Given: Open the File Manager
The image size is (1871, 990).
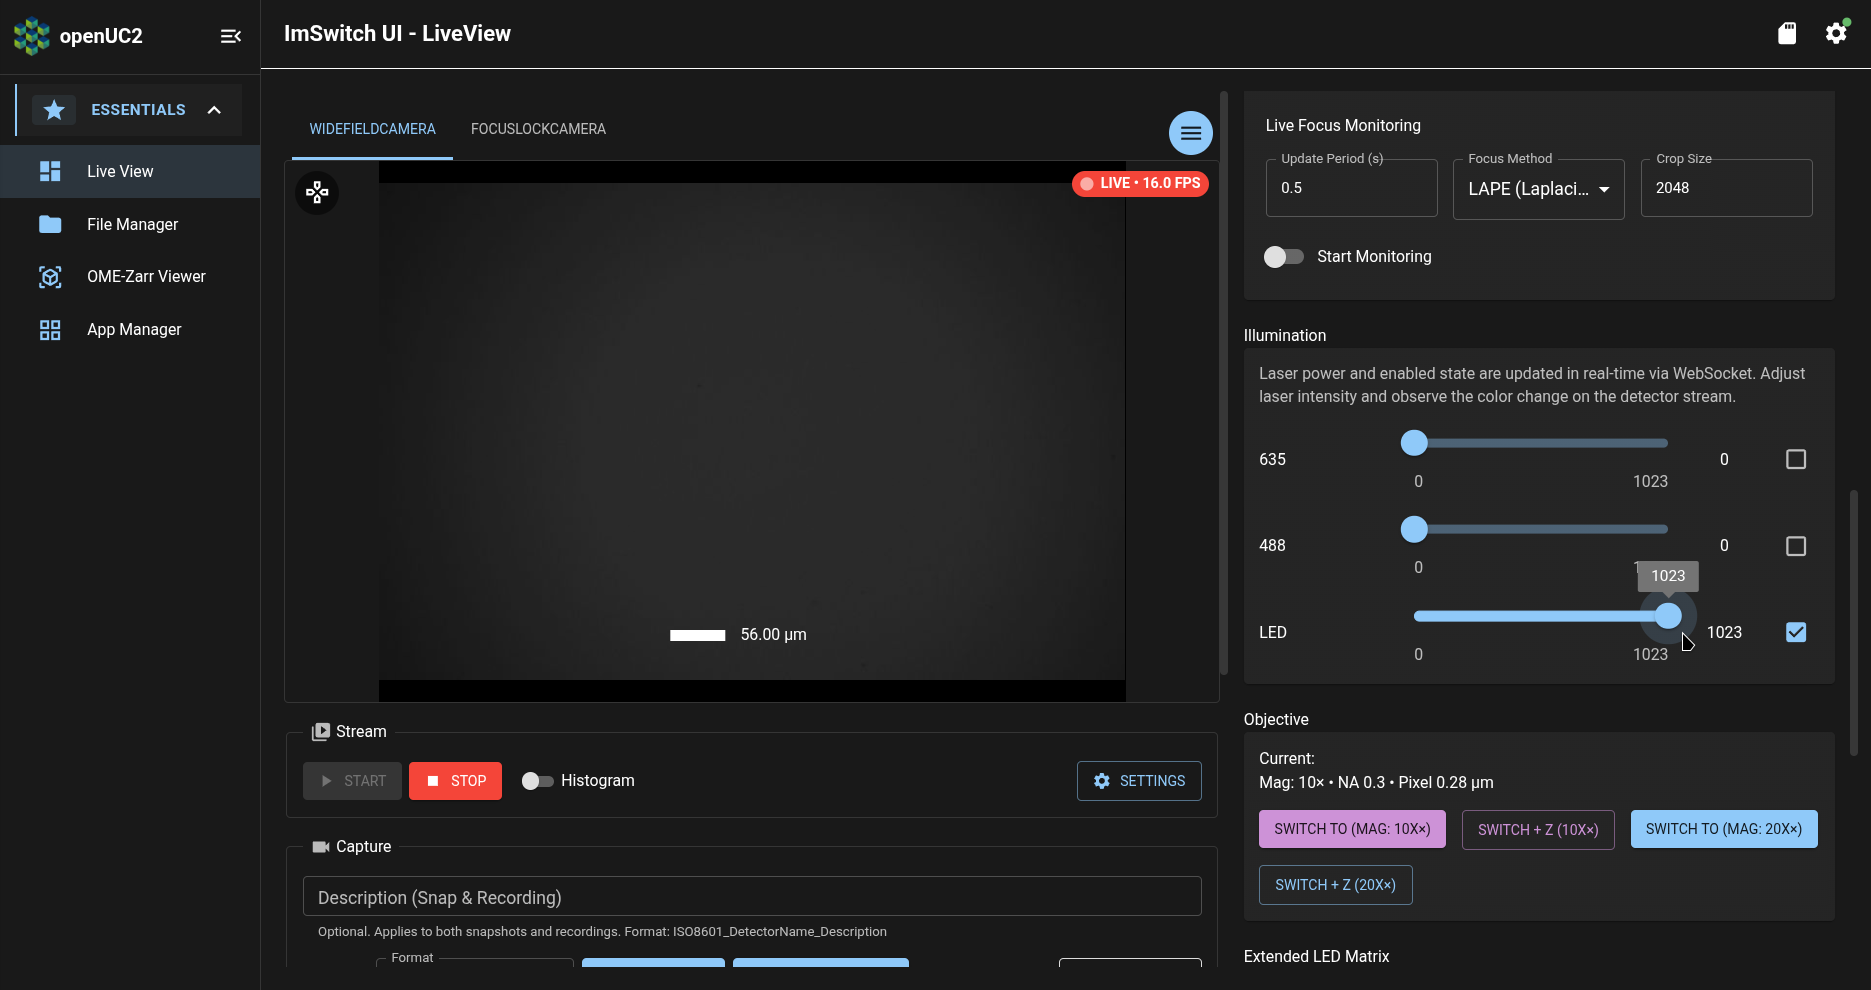Looking at the screenshot, I should tap(133, 224).
